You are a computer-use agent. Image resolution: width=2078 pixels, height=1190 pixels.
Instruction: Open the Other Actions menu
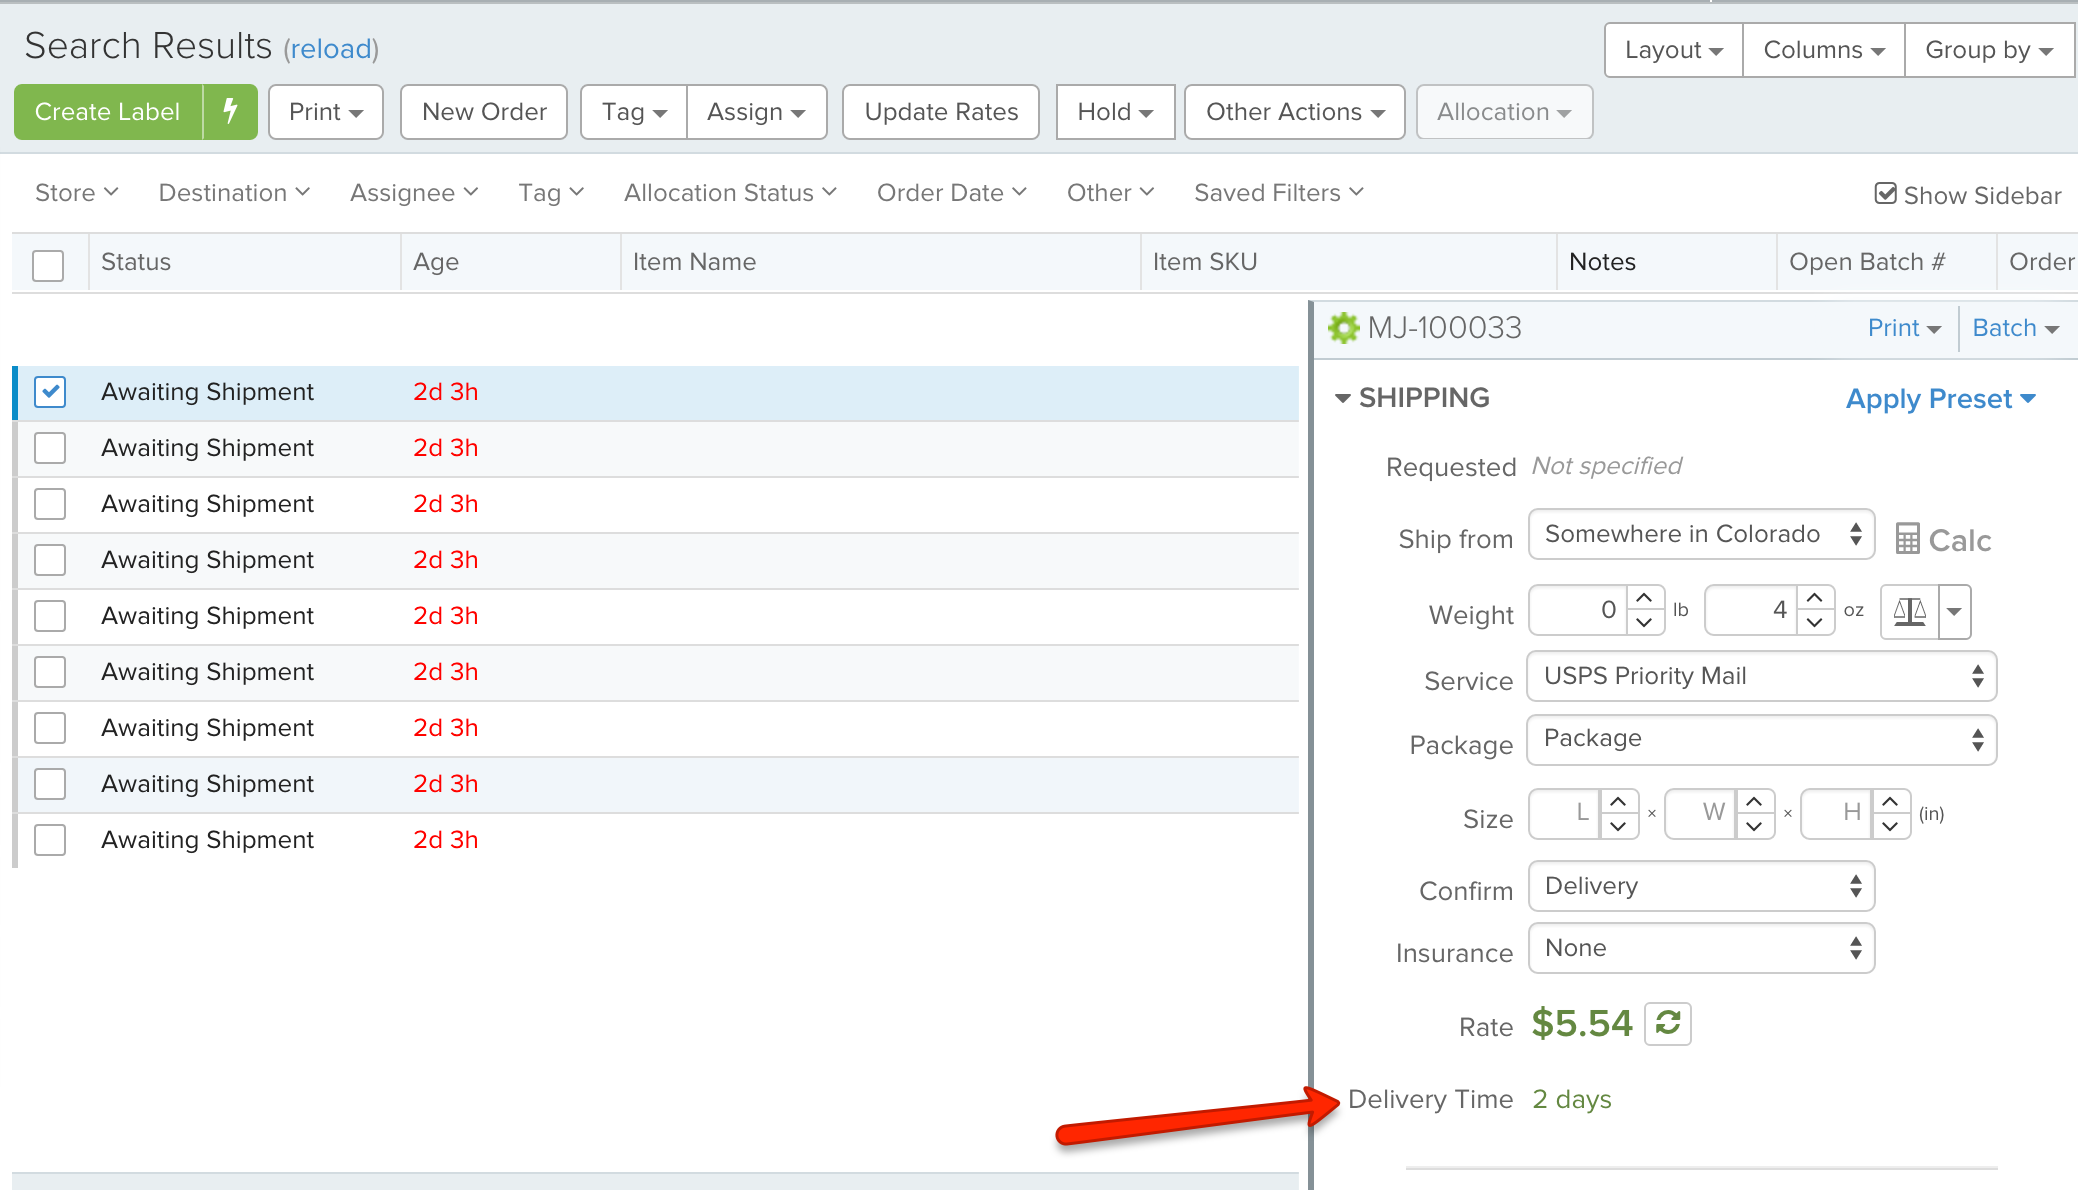point(1294,112)
